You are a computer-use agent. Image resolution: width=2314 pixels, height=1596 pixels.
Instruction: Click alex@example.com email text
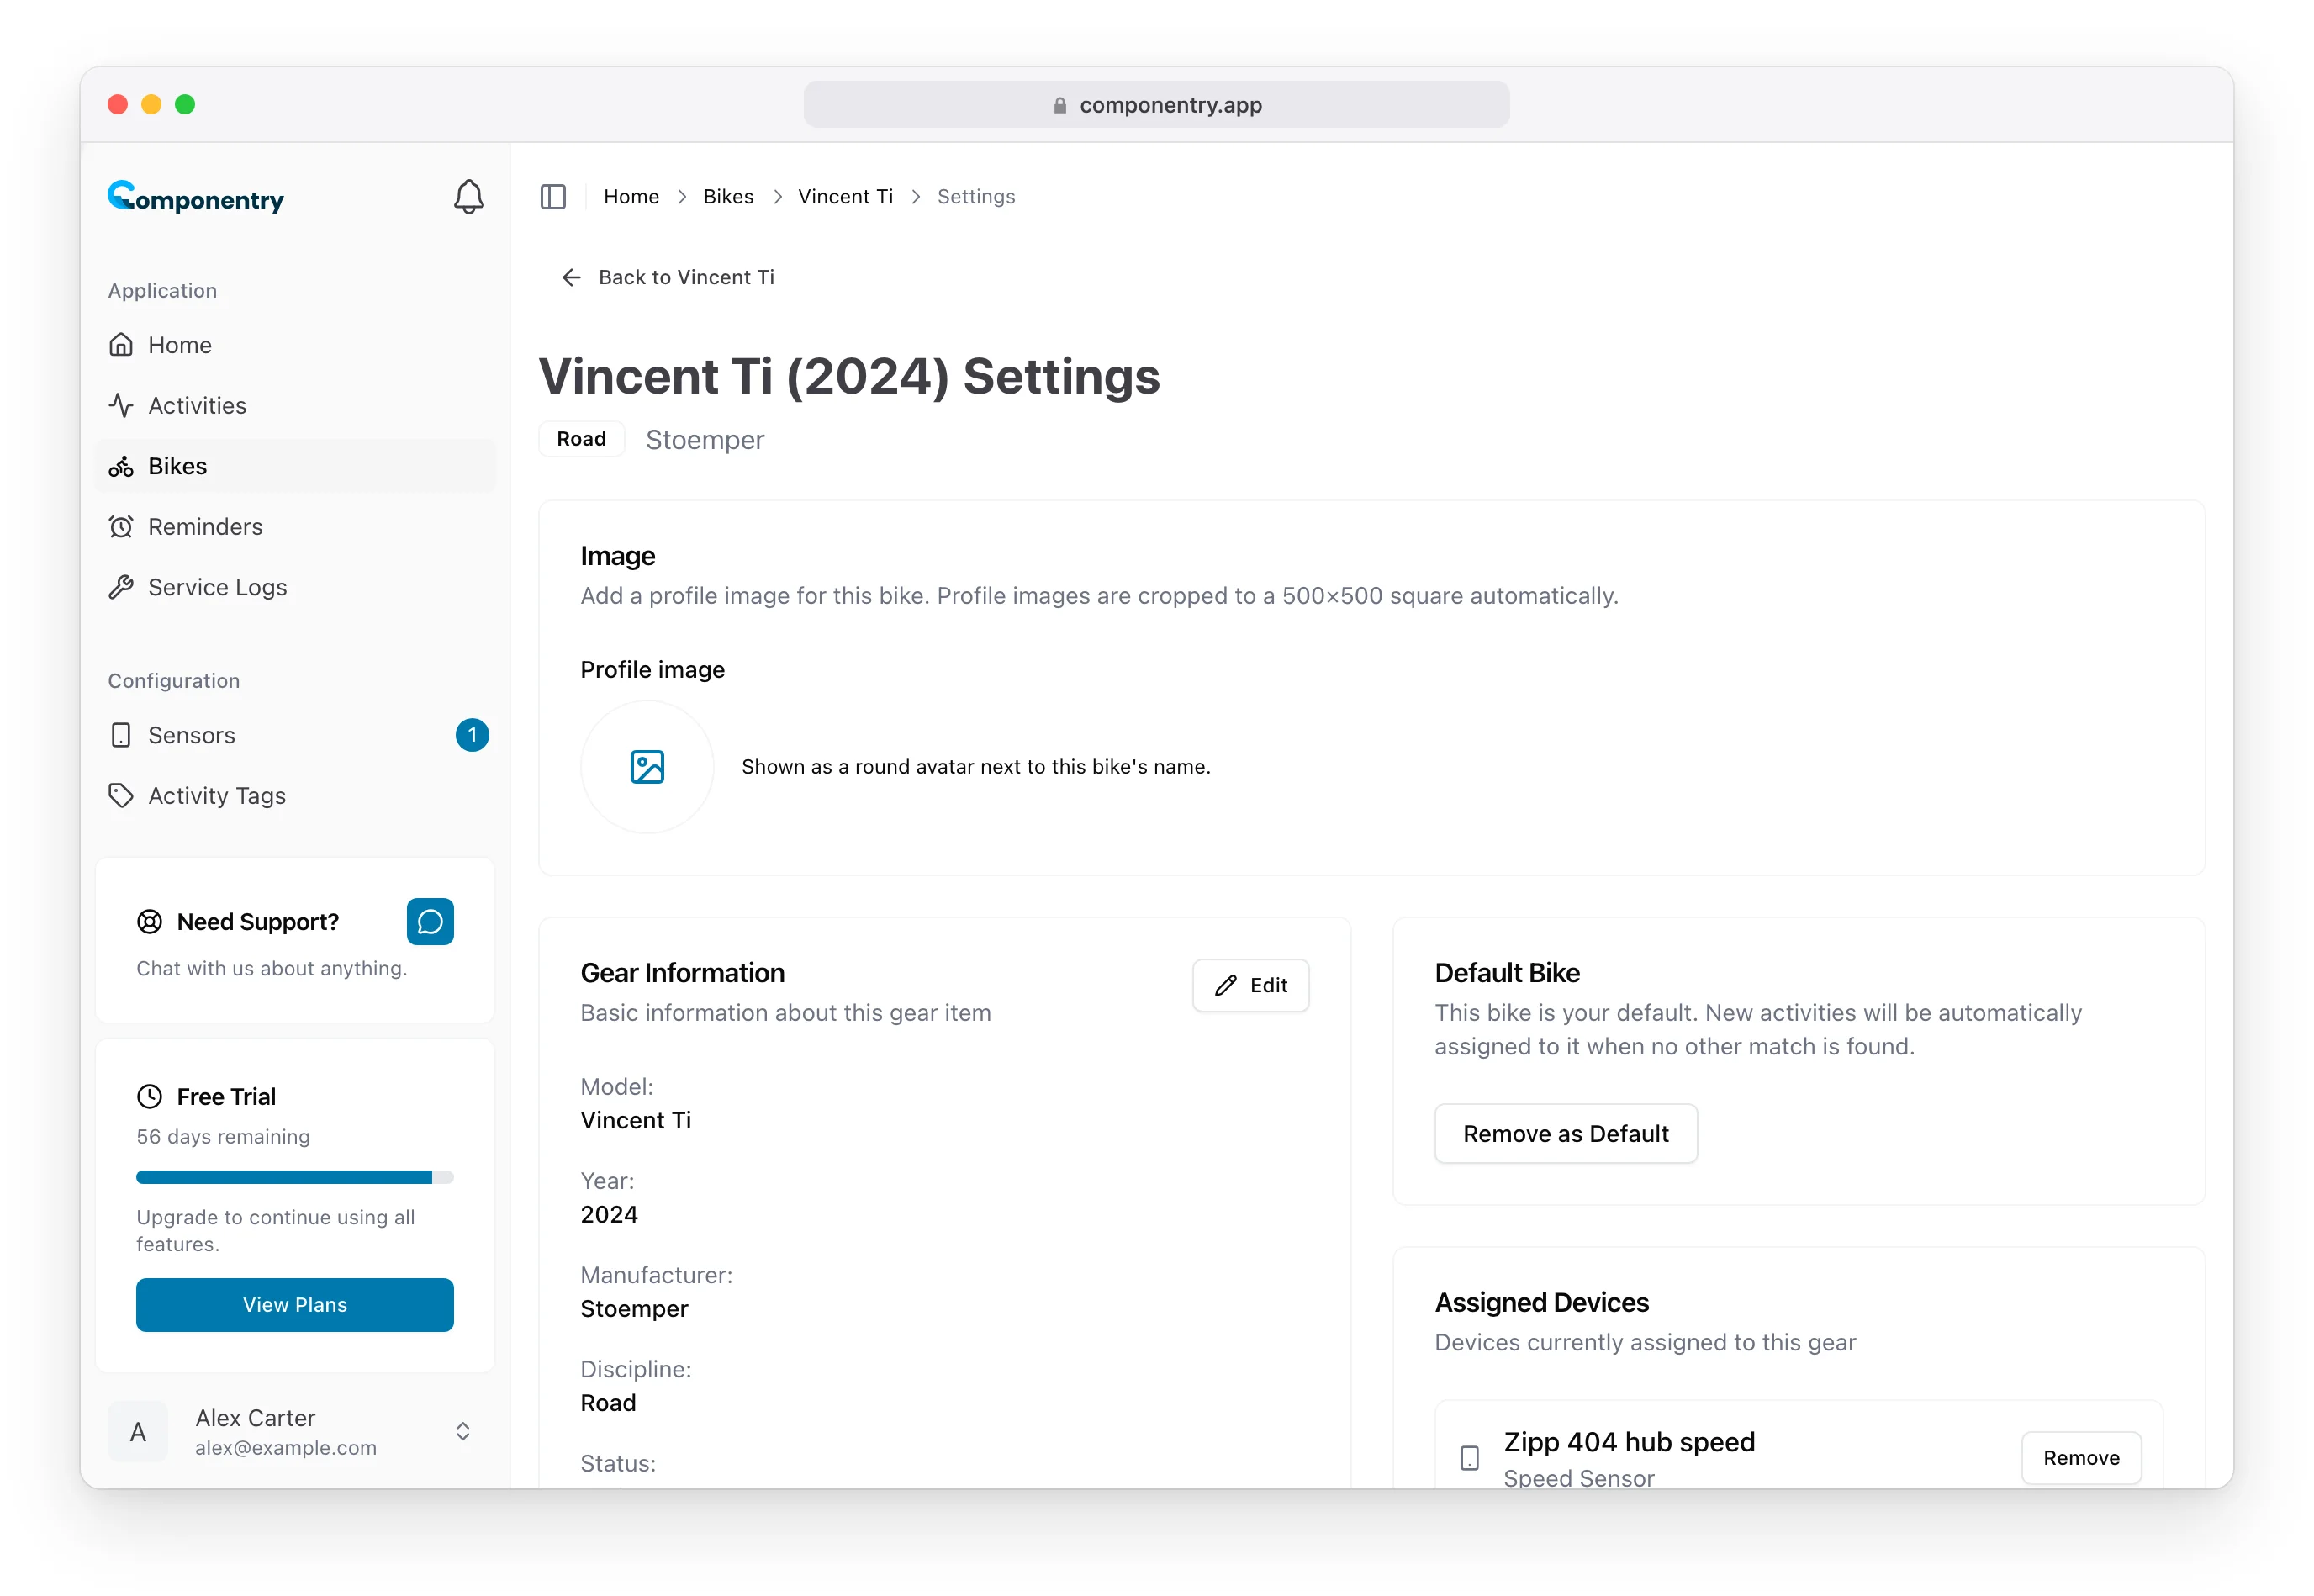[286, 1448]
